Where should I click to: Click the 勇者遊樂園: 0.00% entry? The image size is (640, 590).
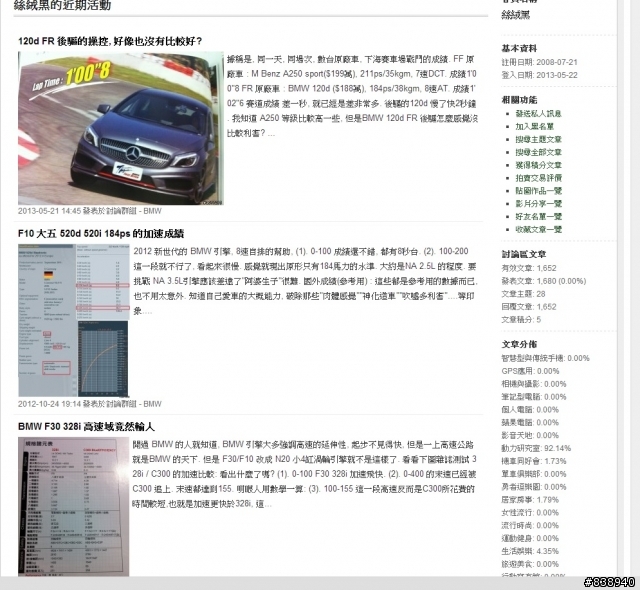coord(534,487)
